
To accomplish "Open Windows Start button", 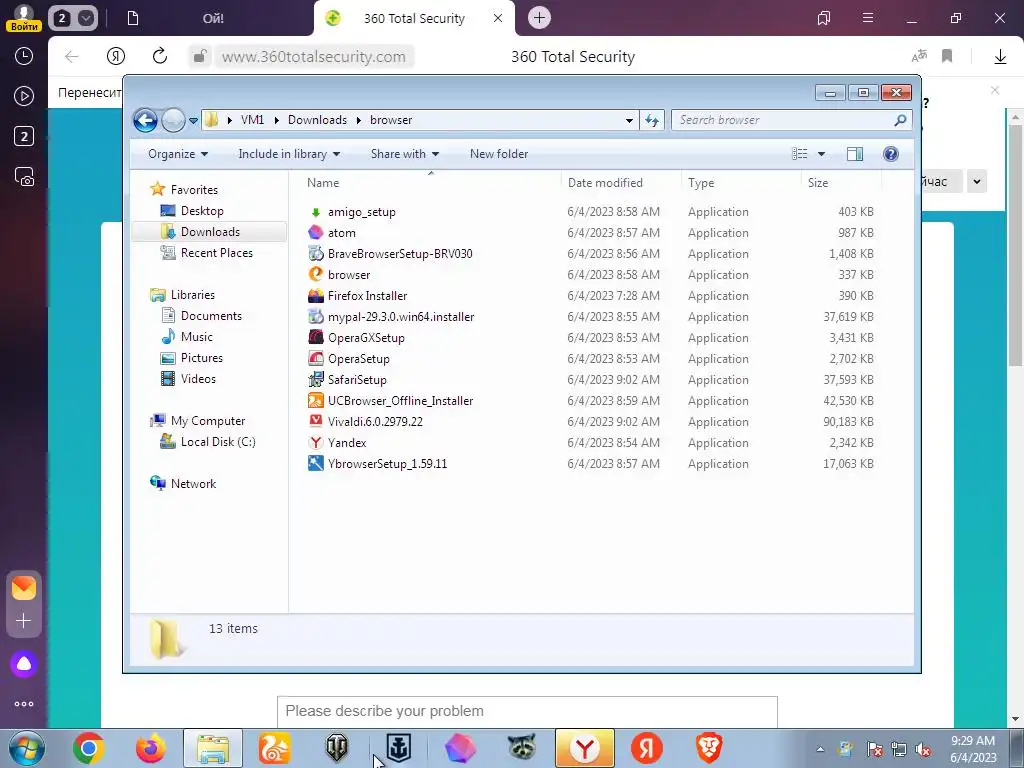I will pyautogui.click(x=25, y=748).
